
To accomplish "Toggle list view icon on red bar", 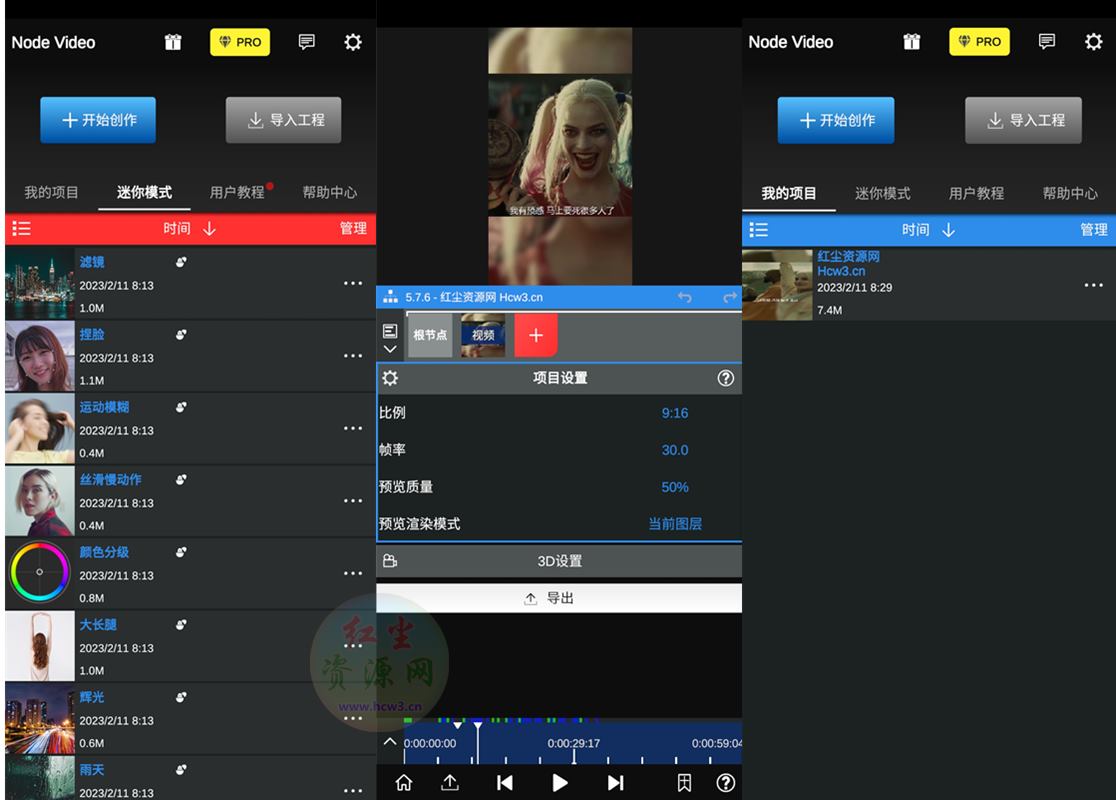I will coord(21,228).
